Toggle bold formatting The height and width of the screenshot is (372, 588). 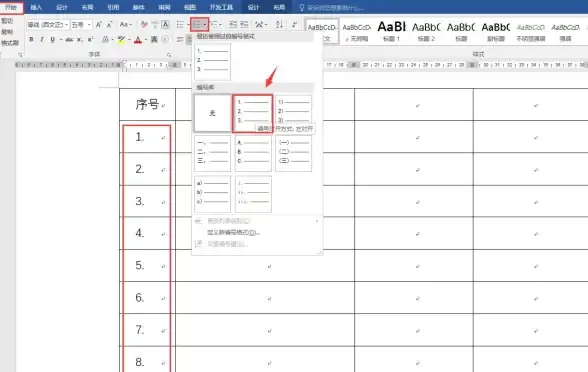32,39
